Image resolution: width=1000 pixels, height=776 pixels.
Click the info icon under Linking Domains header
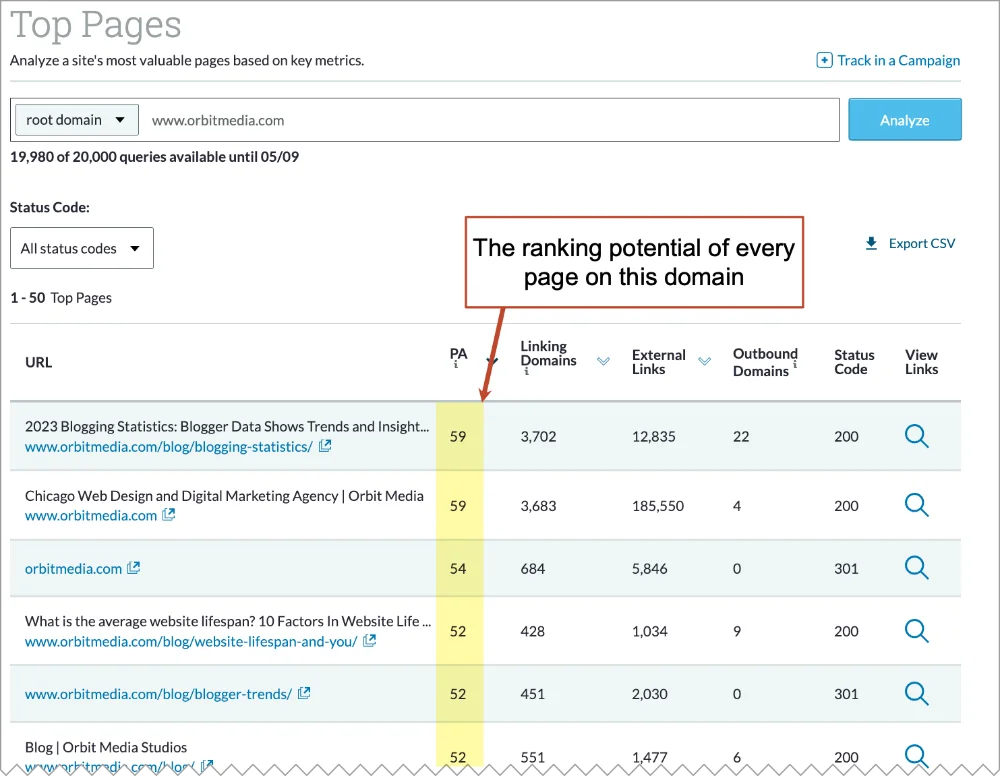pos(526,371)
